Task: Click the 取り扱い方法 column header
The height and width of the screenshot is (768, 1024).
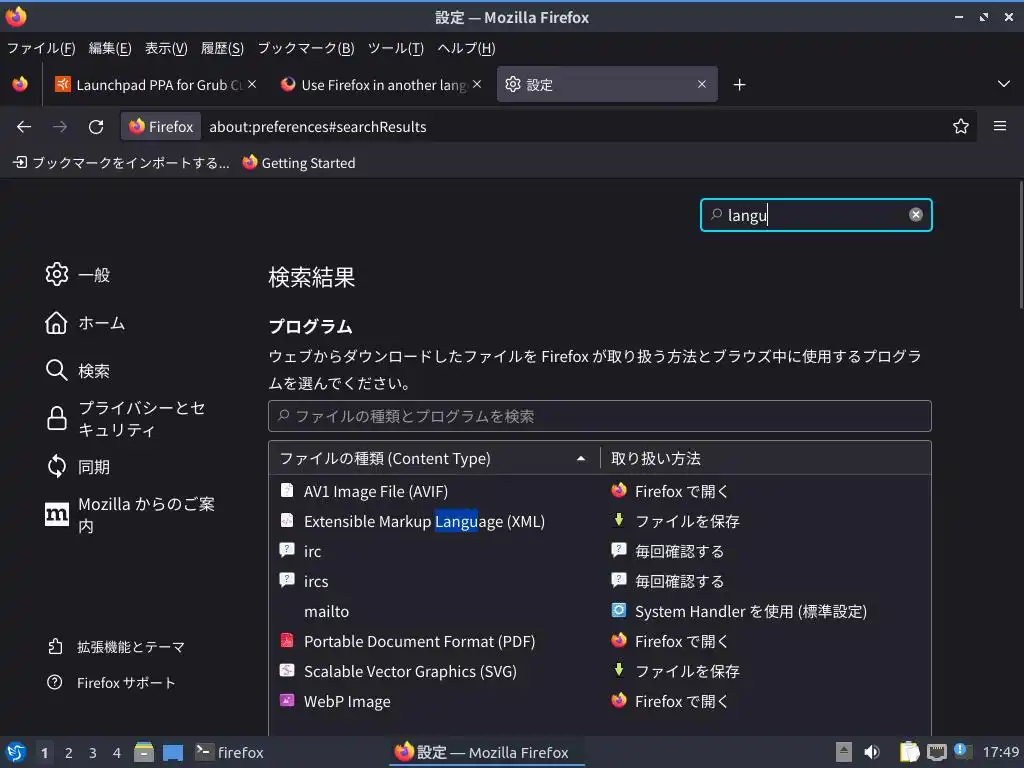Action: click(x=765, y=458)
